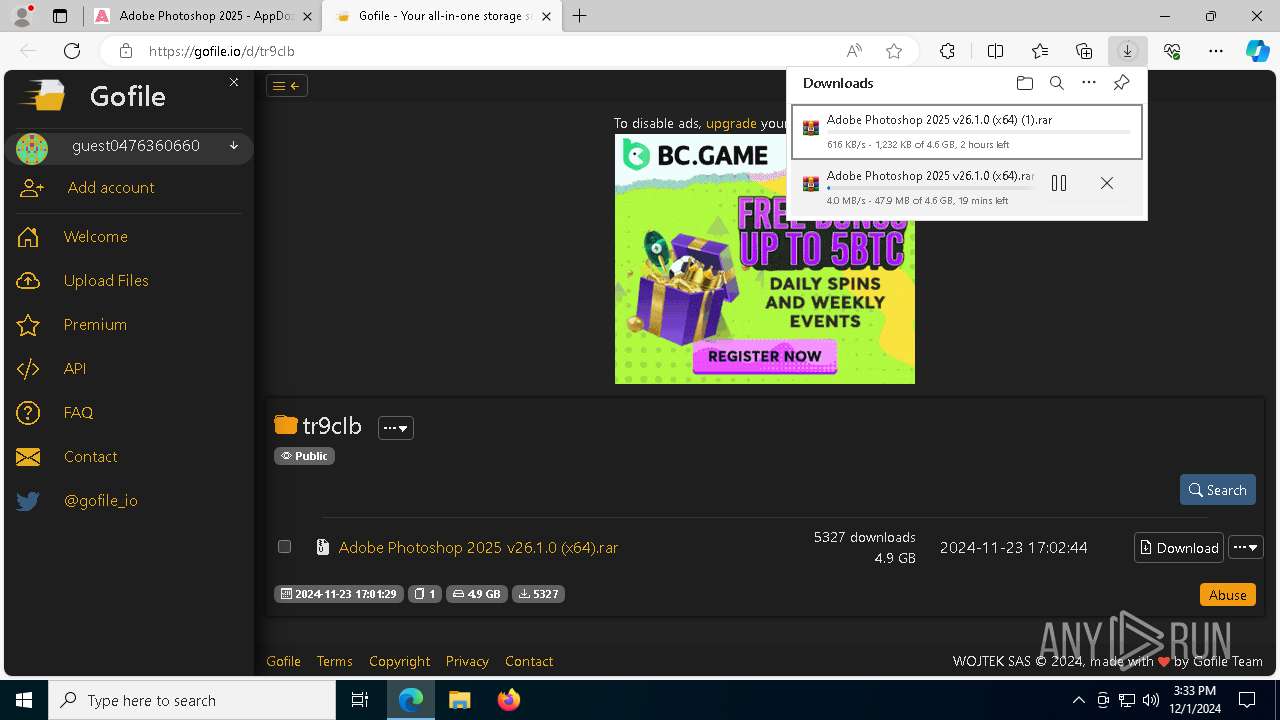The image size is (1280, 720).
Task: Collapse sidebar with menu arrow button
Action: point(287,86)
